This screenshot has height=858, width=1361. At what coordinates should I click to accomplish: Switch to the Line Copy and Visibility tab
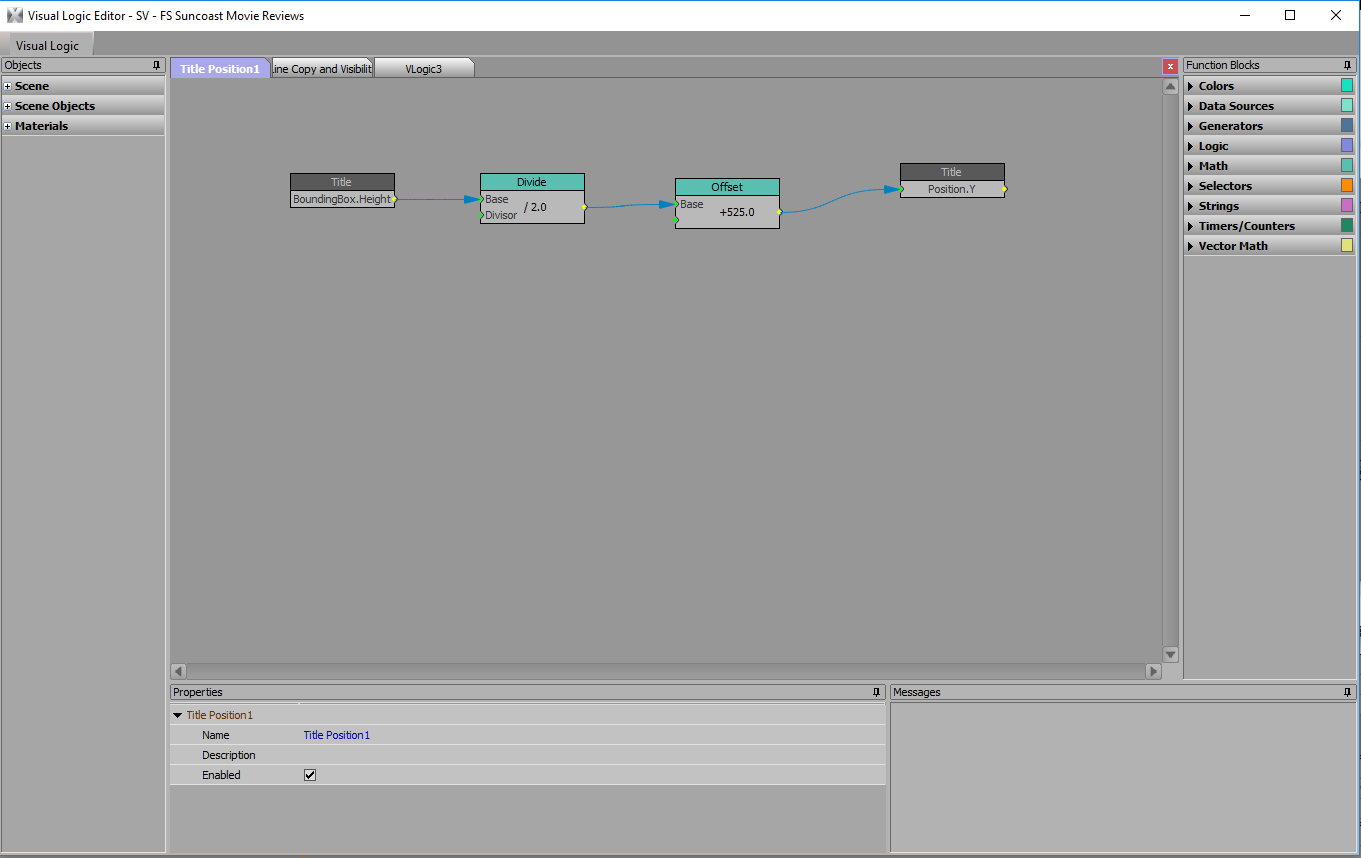coord(322,68)
